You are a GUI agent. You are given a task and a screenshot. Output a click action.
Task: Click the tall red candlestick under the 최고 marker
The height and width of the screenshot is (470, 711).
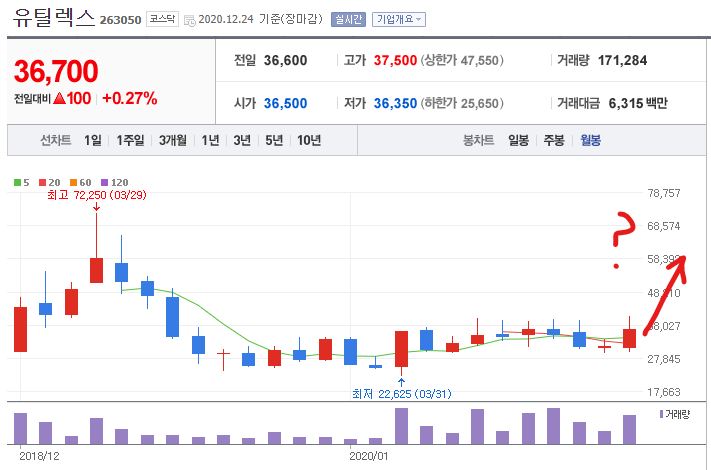click(97, 271)
